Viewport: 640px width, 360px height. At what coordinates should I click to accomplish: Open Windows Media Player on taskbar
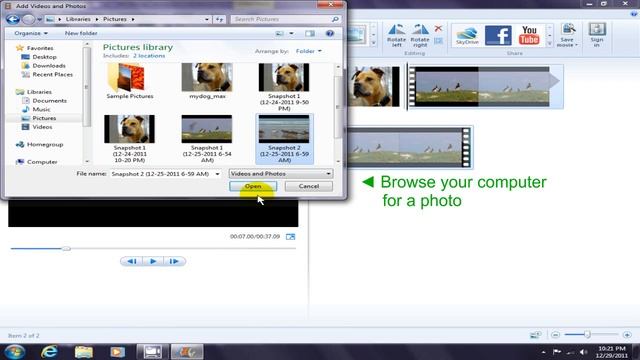click(118, 351)
